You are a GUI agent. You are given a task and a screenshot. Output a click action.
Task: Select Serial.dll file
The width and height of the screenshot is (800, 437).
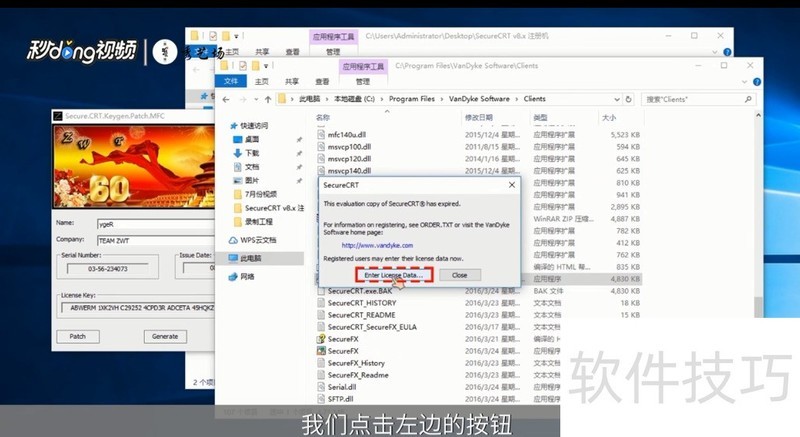[x=342, y=387]
